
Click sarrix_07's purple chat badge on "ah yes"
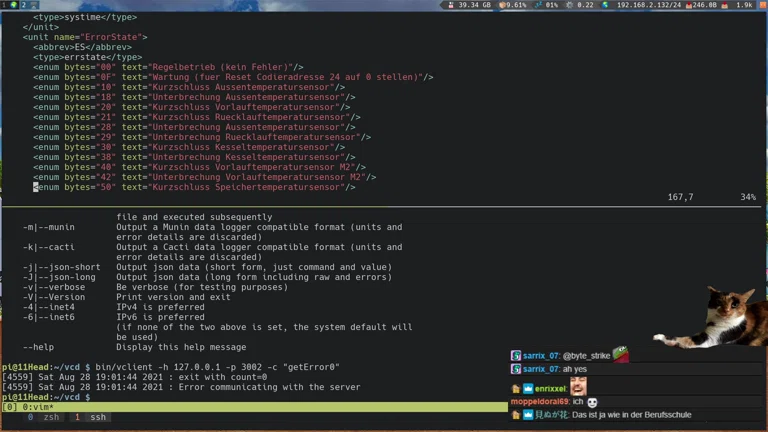click(516, 369)
